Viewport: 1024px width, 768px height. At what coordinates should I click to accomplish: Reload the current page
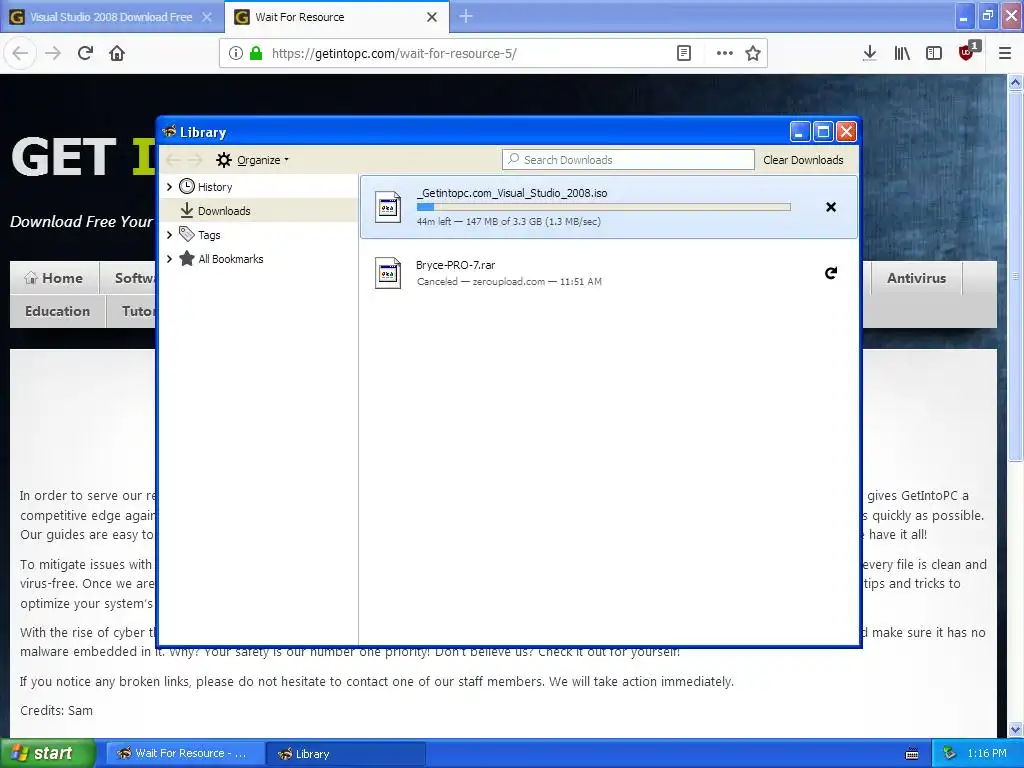[85, 54]
